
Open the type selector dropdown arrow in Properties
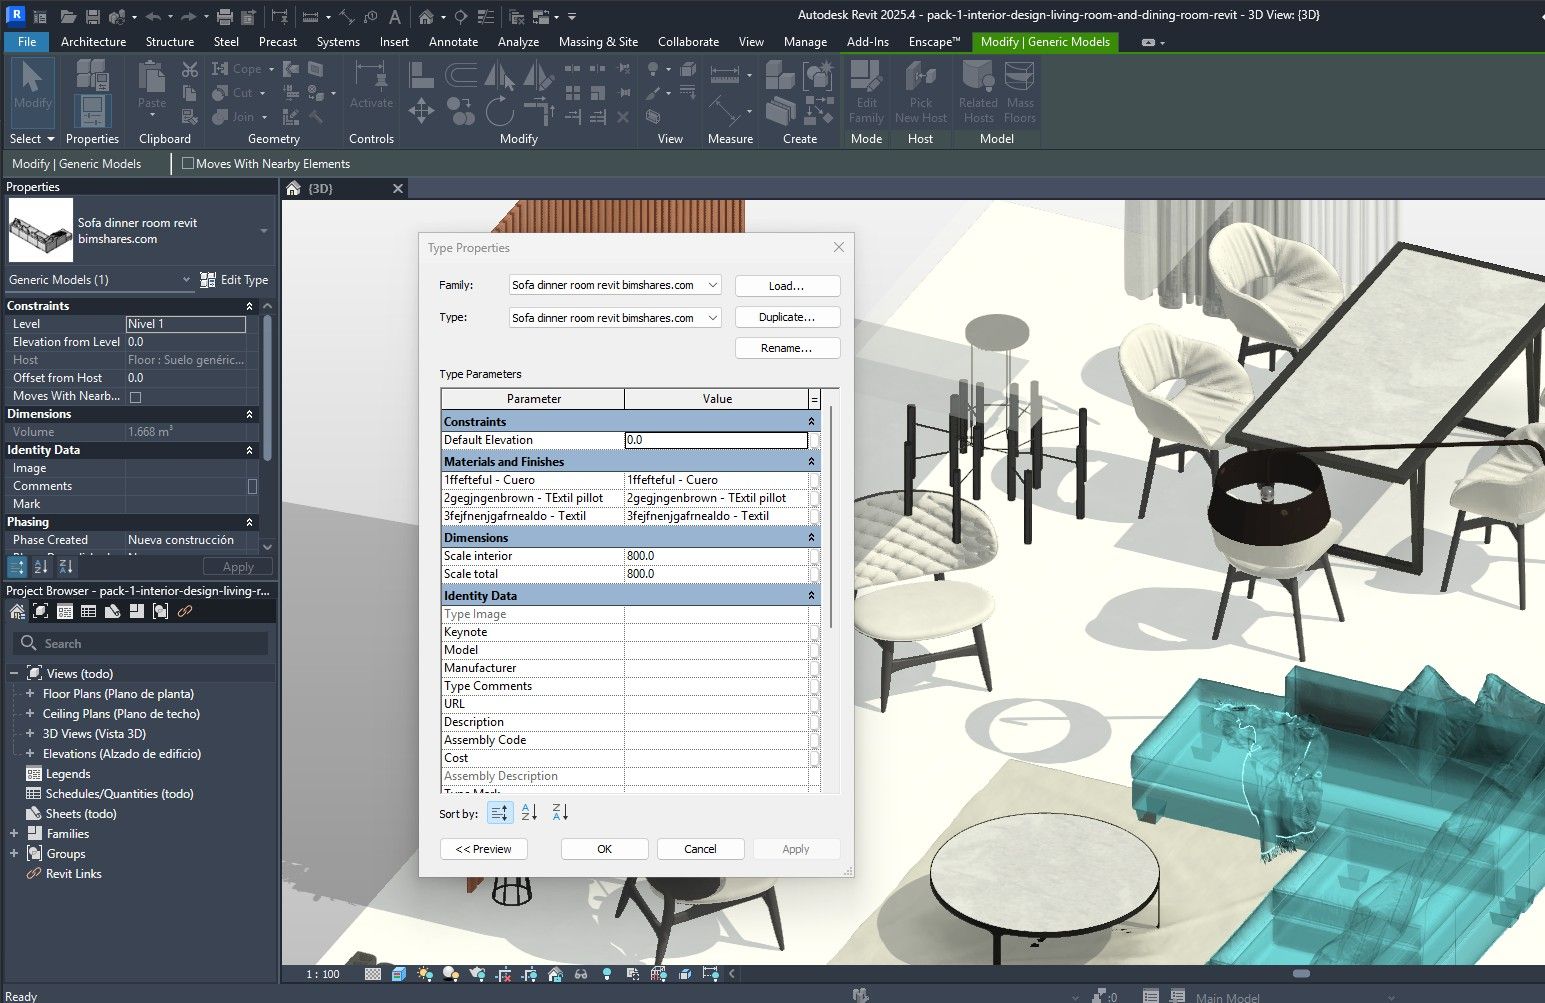(x=264, y=231)
